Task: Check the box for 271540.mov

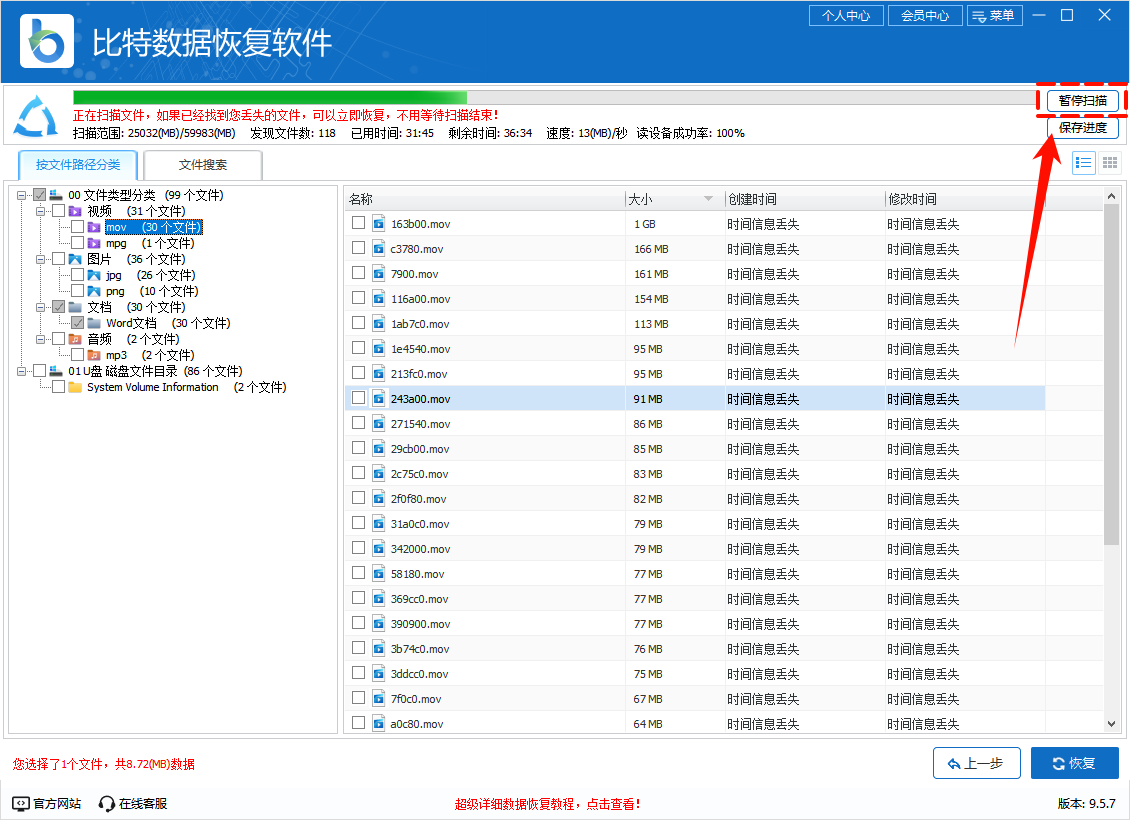Action: click(x=358, y=422)
